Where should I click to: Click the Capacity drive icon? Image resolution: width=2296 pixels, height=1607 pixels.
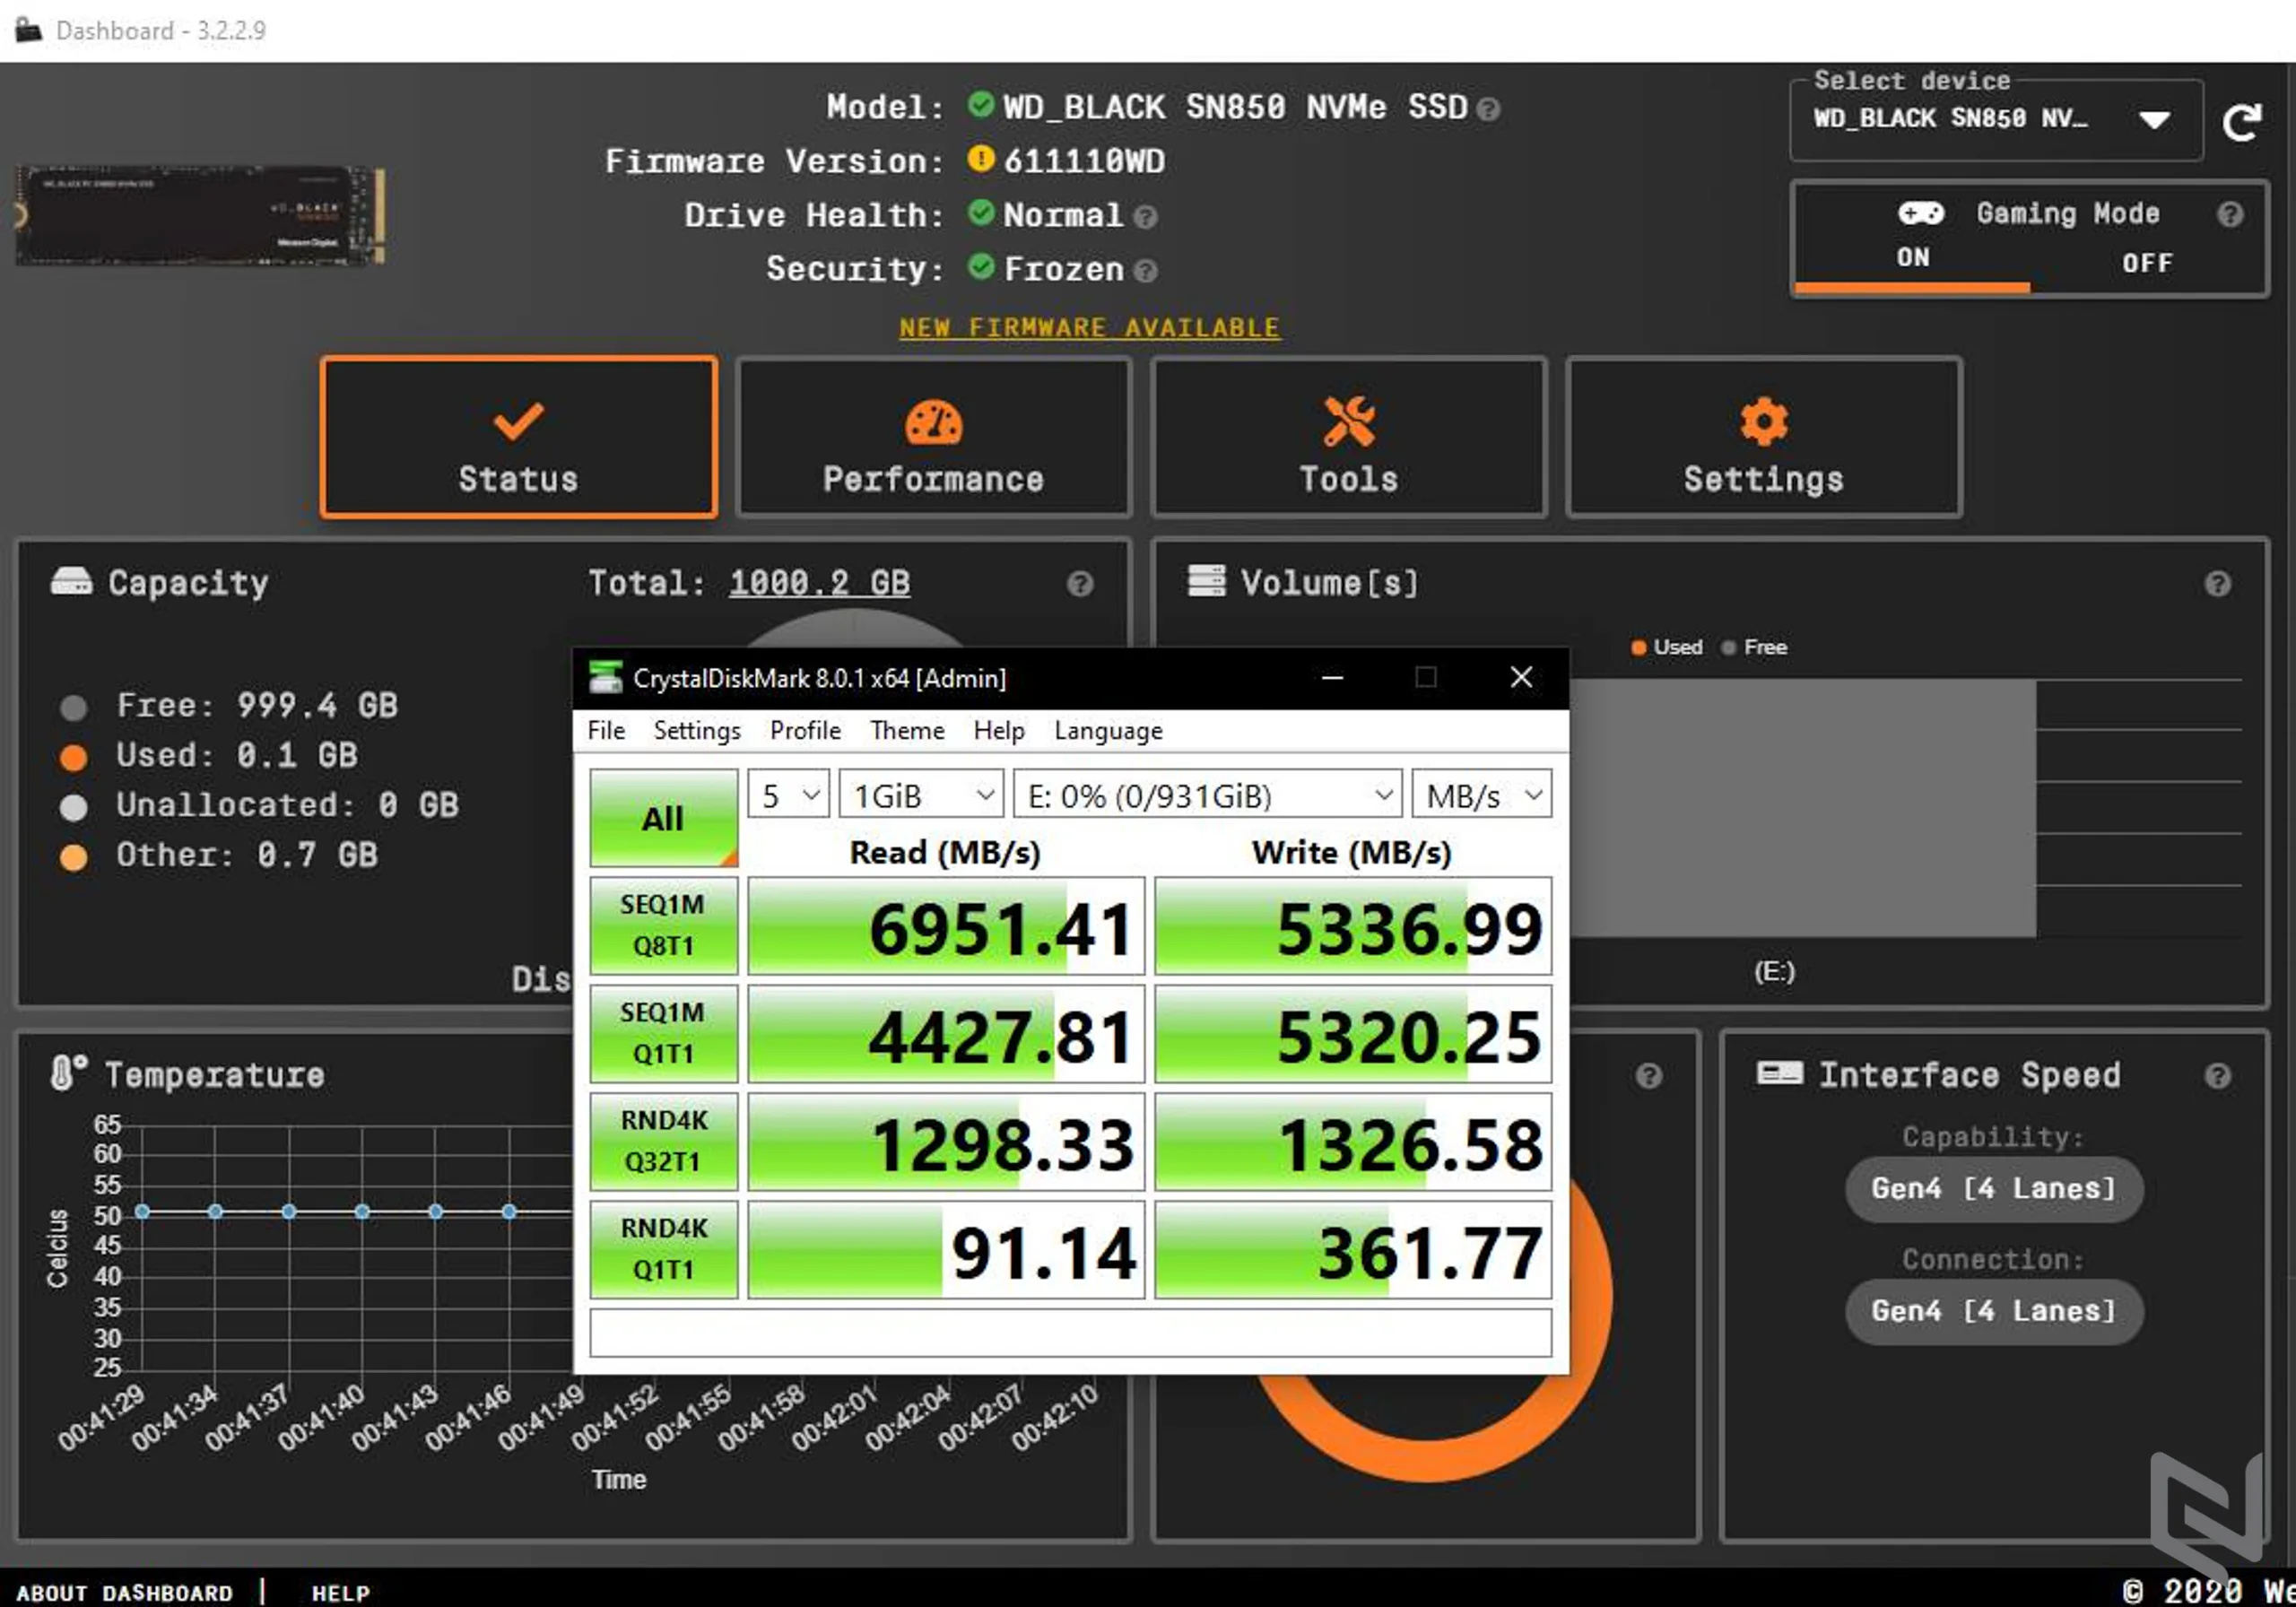(71, 581)
